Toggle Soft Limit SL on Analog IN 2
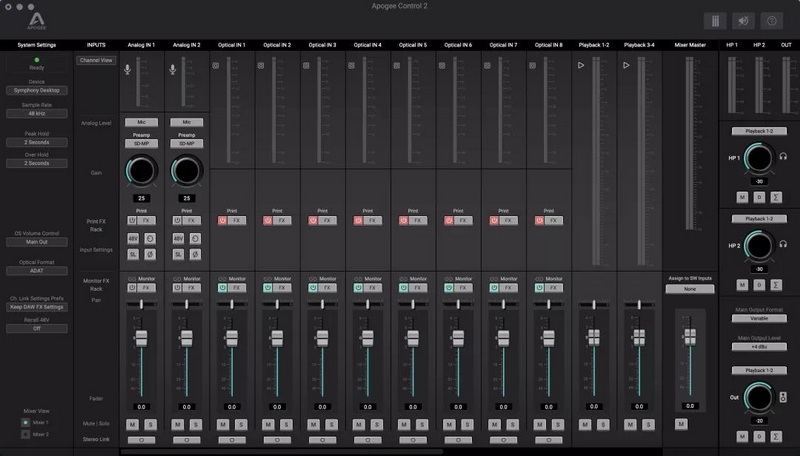Image resolution: width=800 pixels, height=456 pixels. (x=178, y=254)
